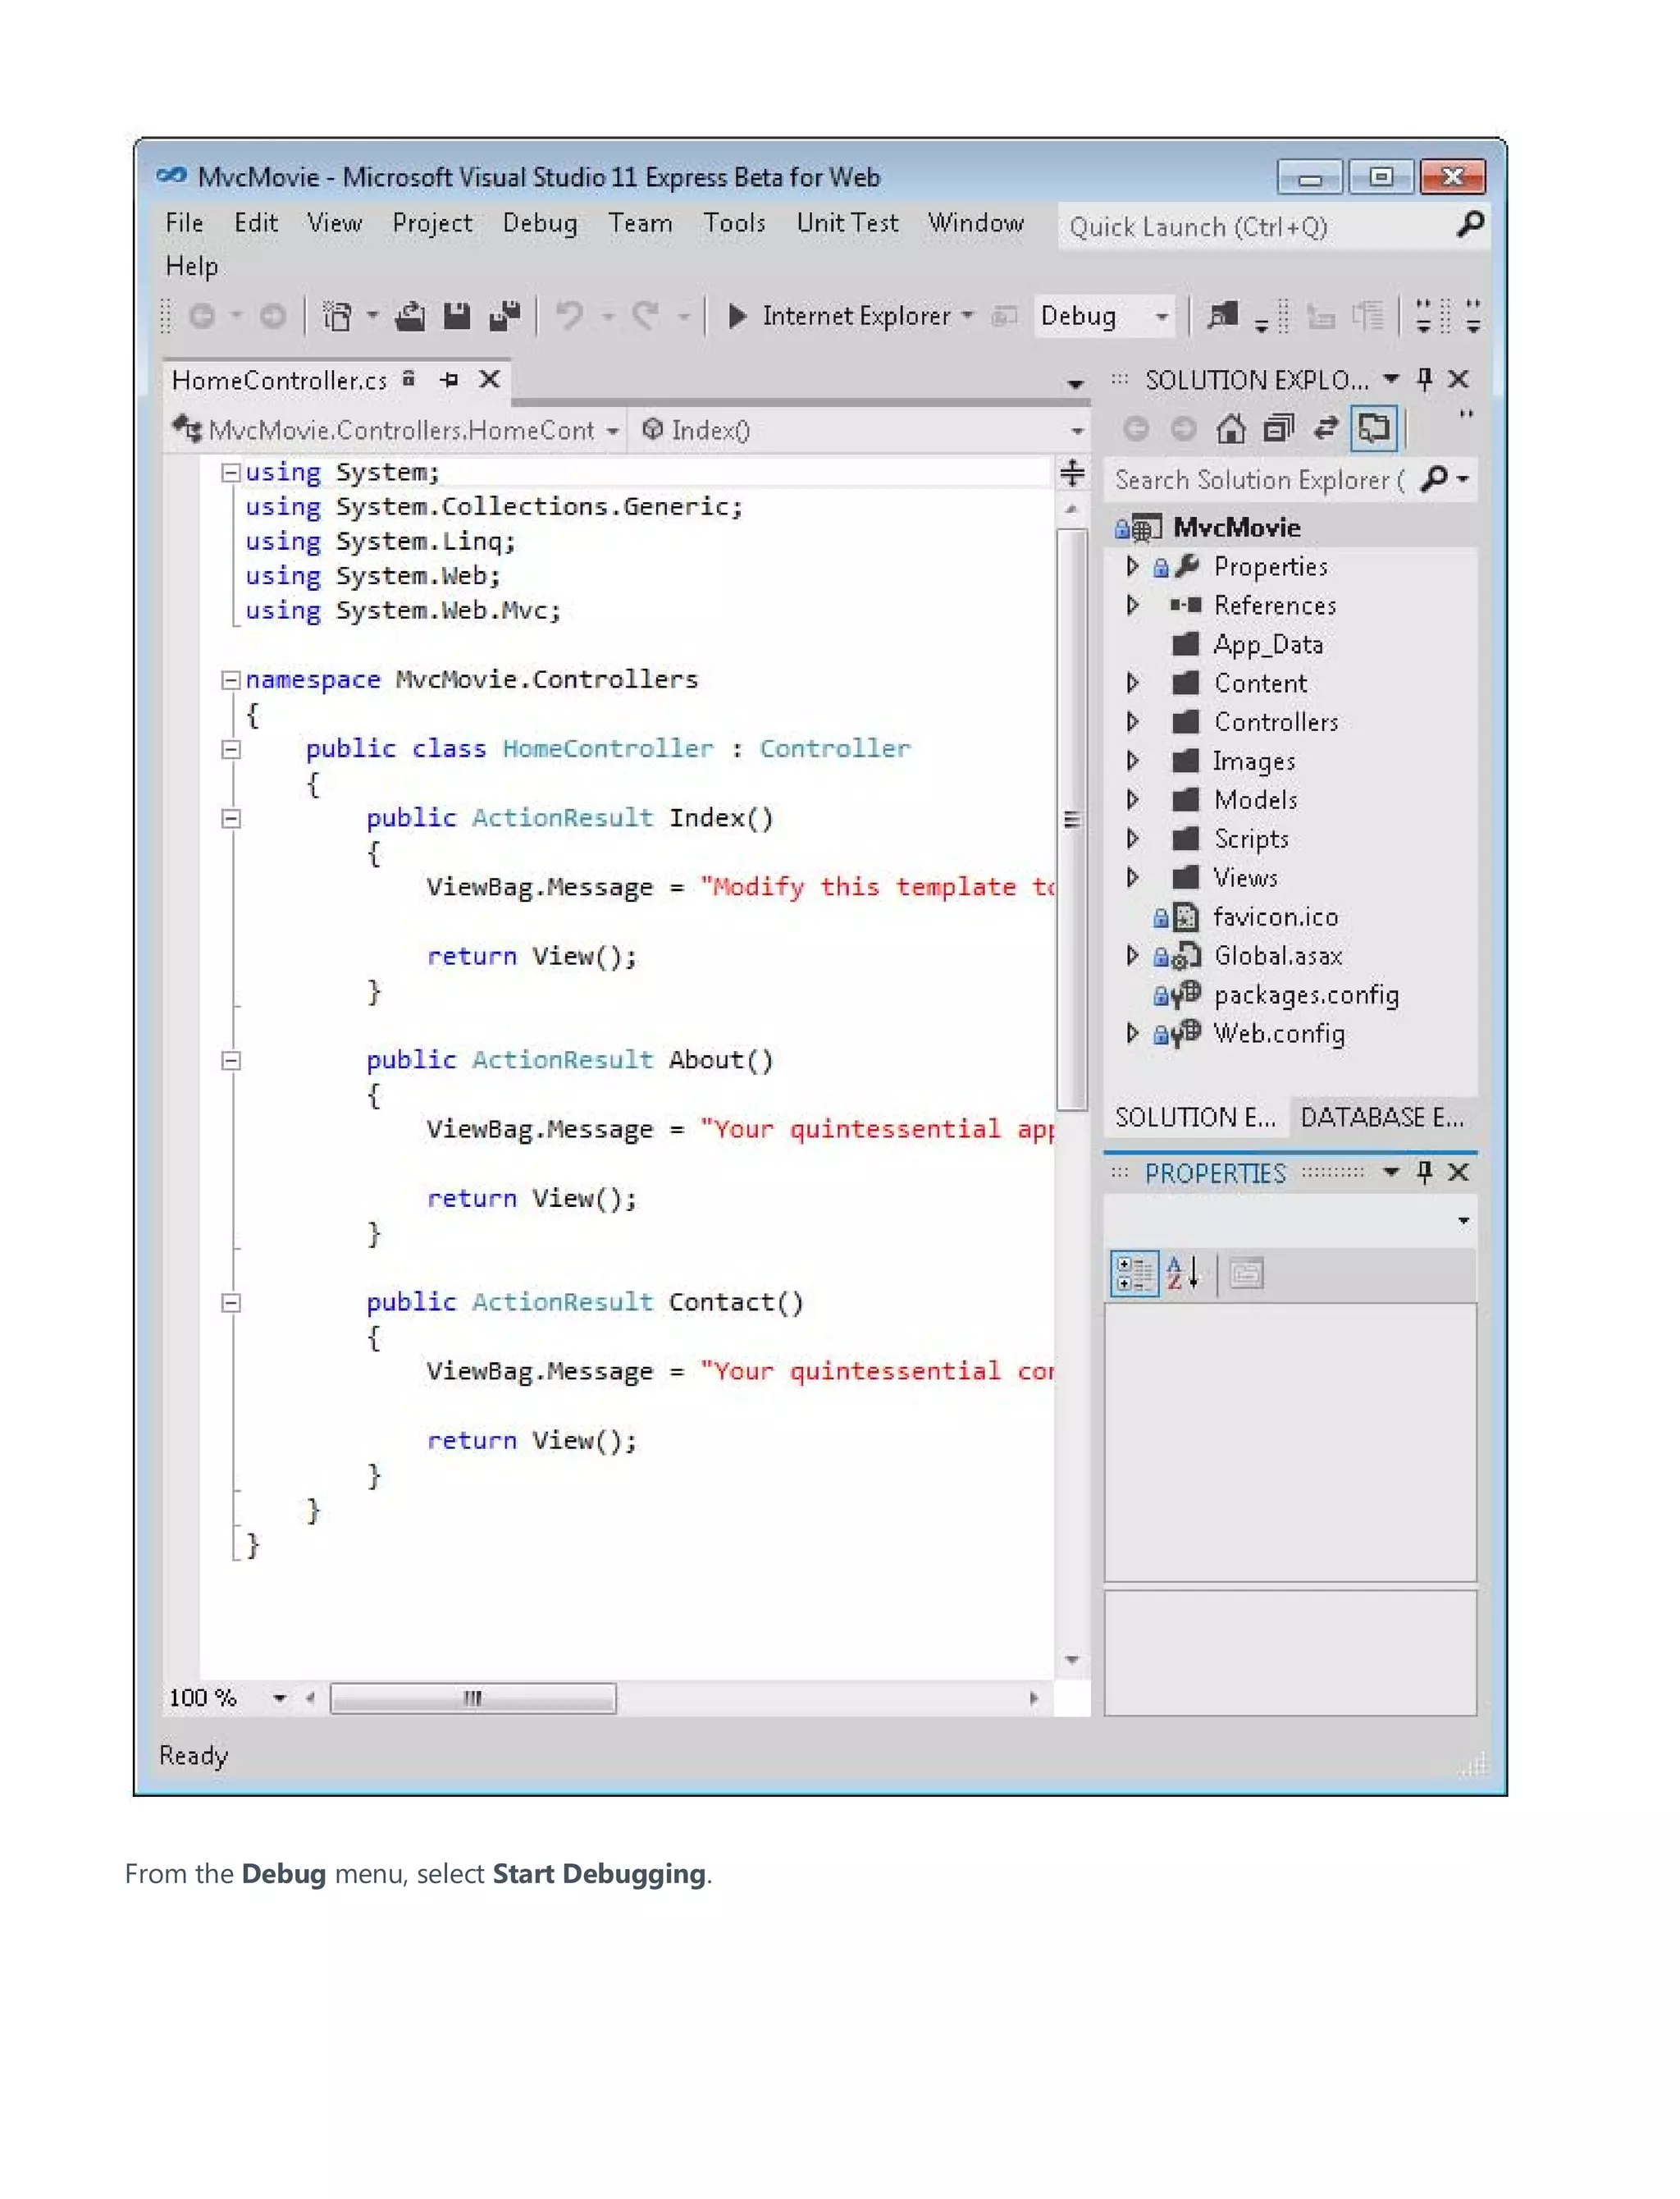Expand the Views folder arrow
The image size is (1680, 2199).
click(1132, 878)
